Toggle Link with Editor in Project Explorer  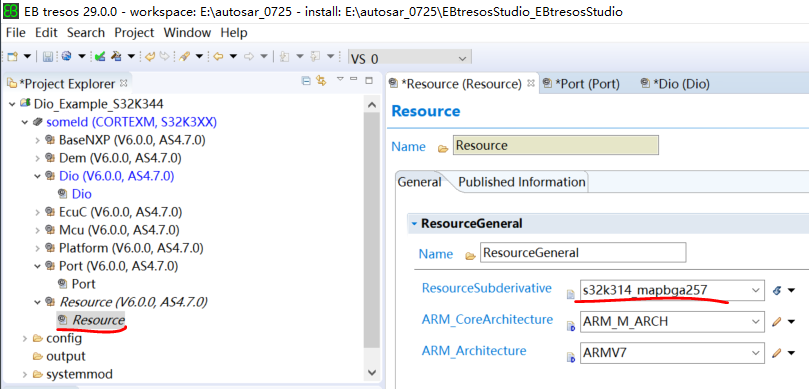(x=321, y=80)
